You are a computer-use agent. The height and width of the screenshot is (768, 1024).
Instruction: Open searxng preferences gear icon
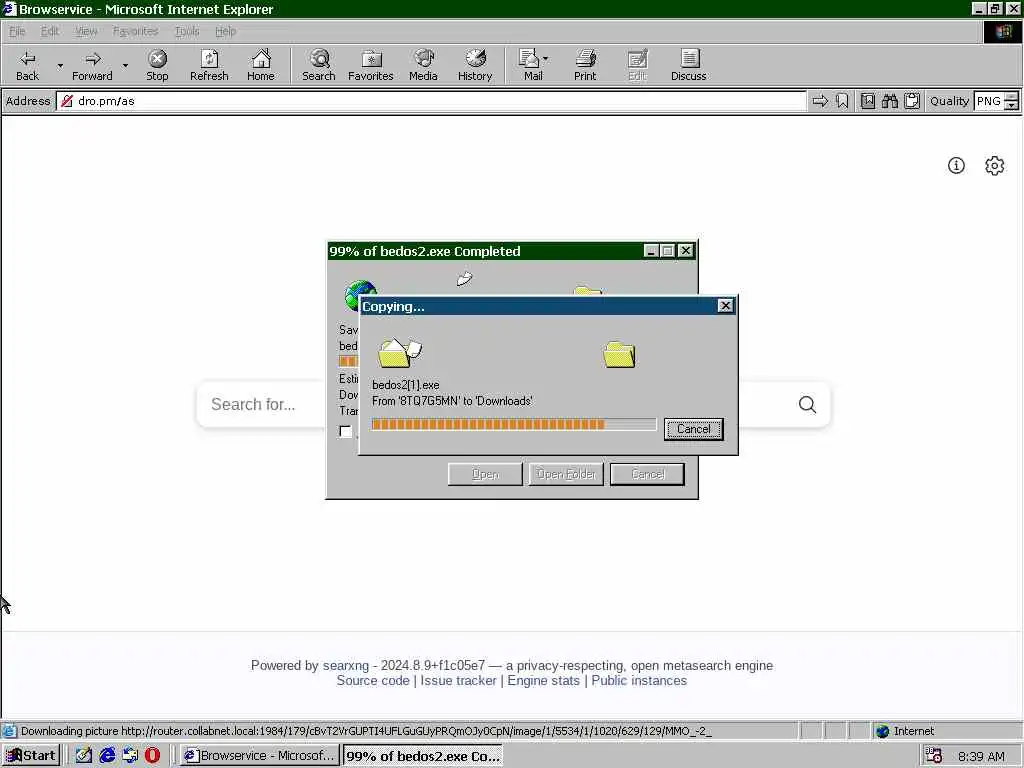pyautogui.click(x=994, y=165)
